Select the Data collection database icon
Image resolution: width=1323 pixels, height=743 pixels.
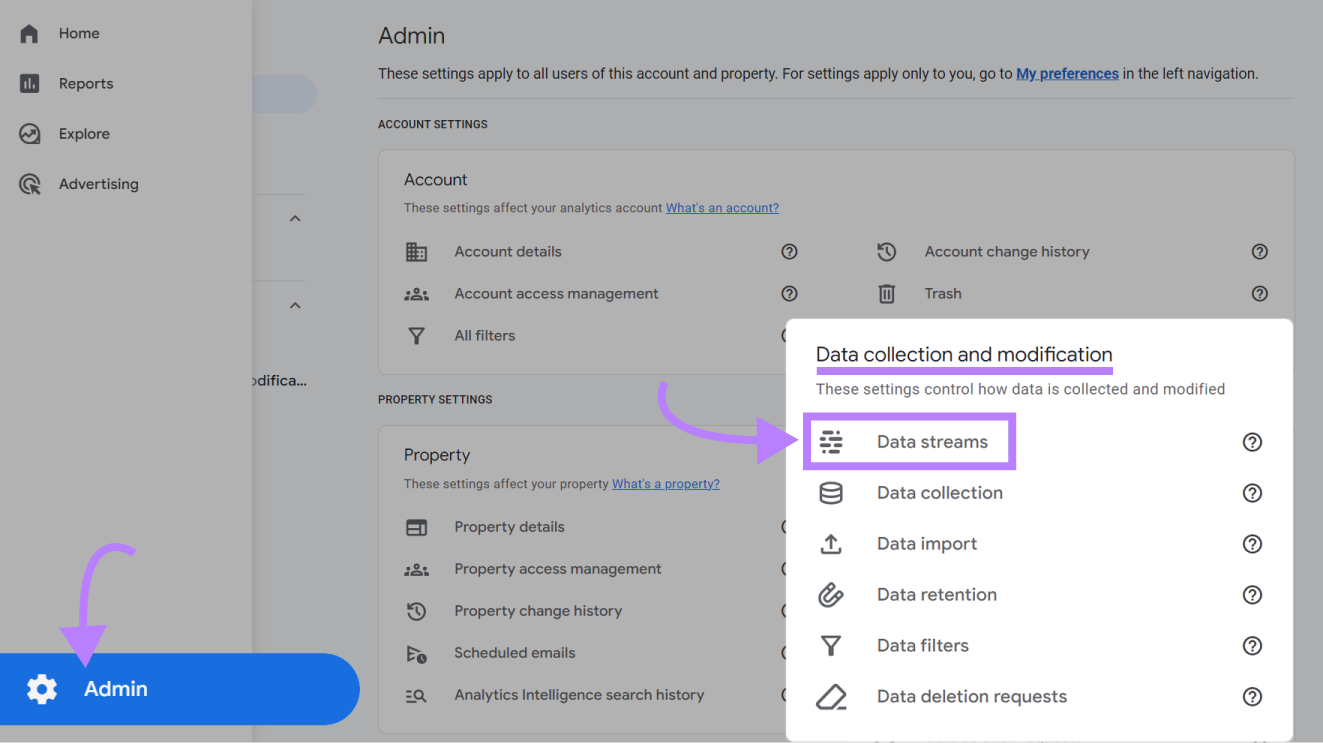(x=831, y=492)
